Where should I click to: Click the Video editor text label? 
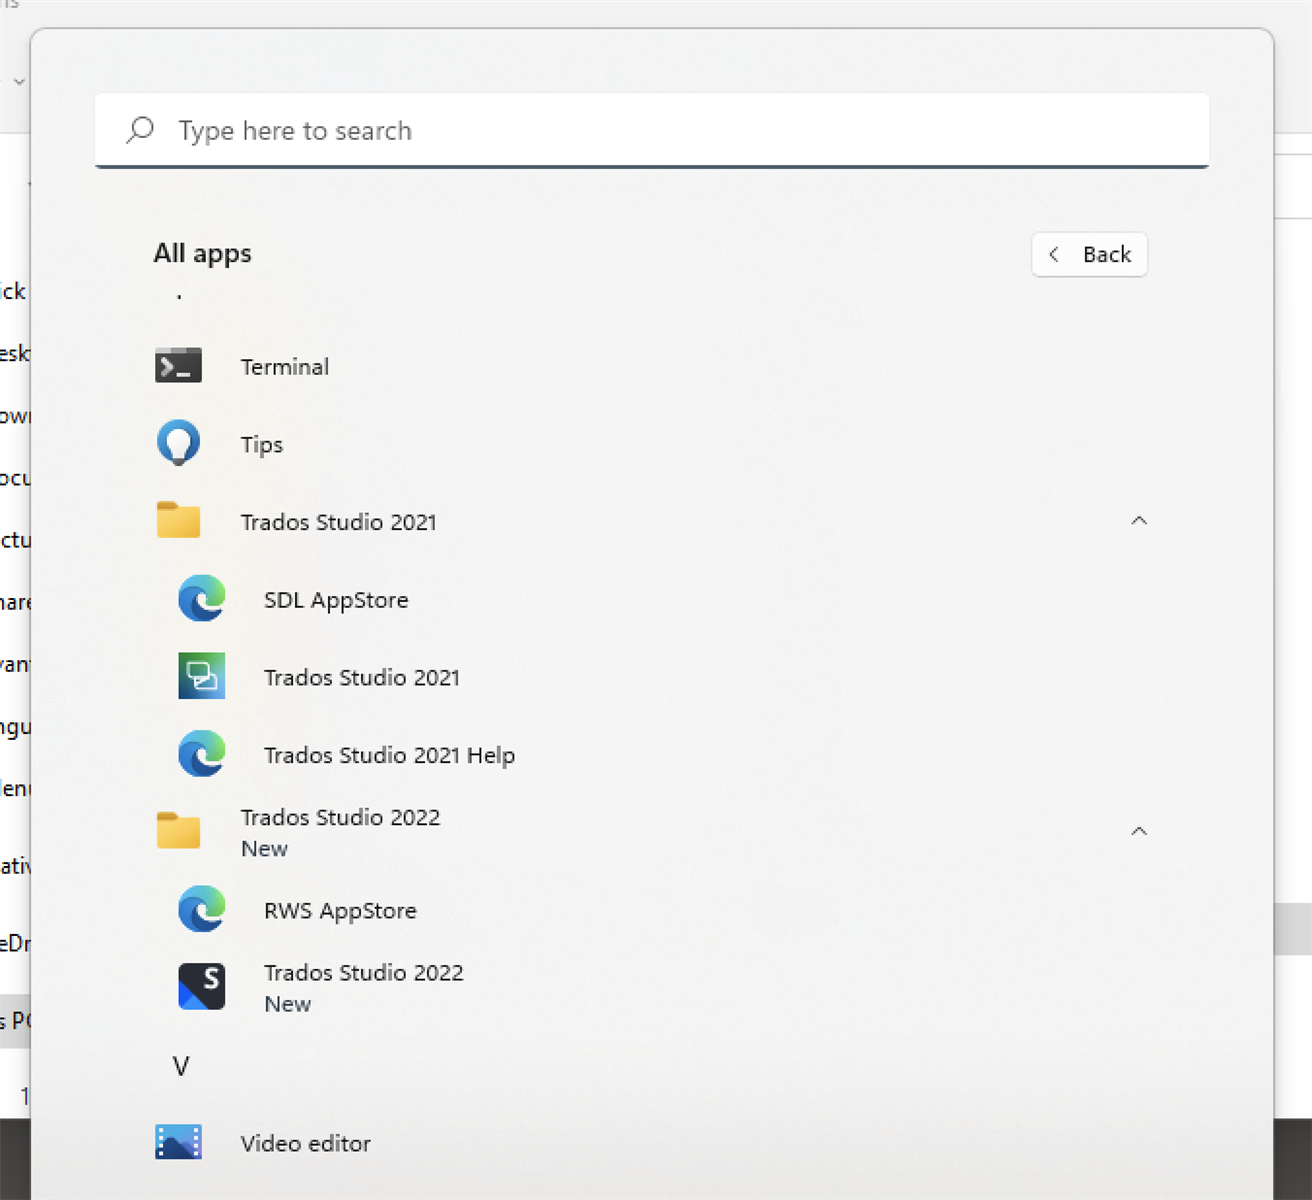(x=305, y=1143)
